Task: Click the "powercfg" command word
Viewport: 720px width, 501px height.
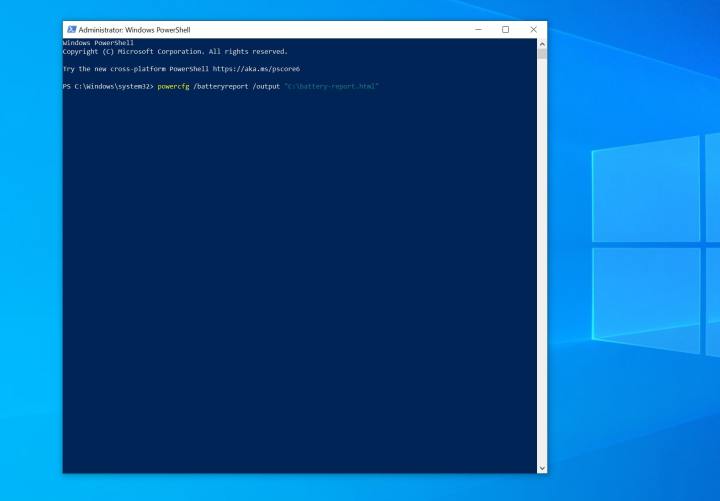Action: tap(173, 87)
